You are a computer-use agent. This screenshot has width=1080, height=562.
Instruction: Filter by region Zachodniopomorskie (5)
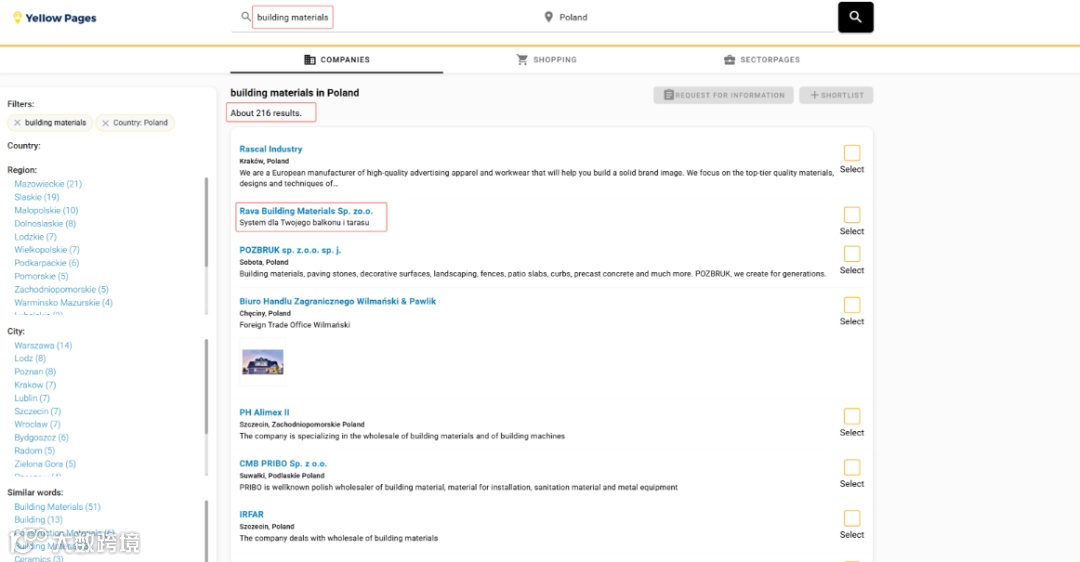point(61,289)
